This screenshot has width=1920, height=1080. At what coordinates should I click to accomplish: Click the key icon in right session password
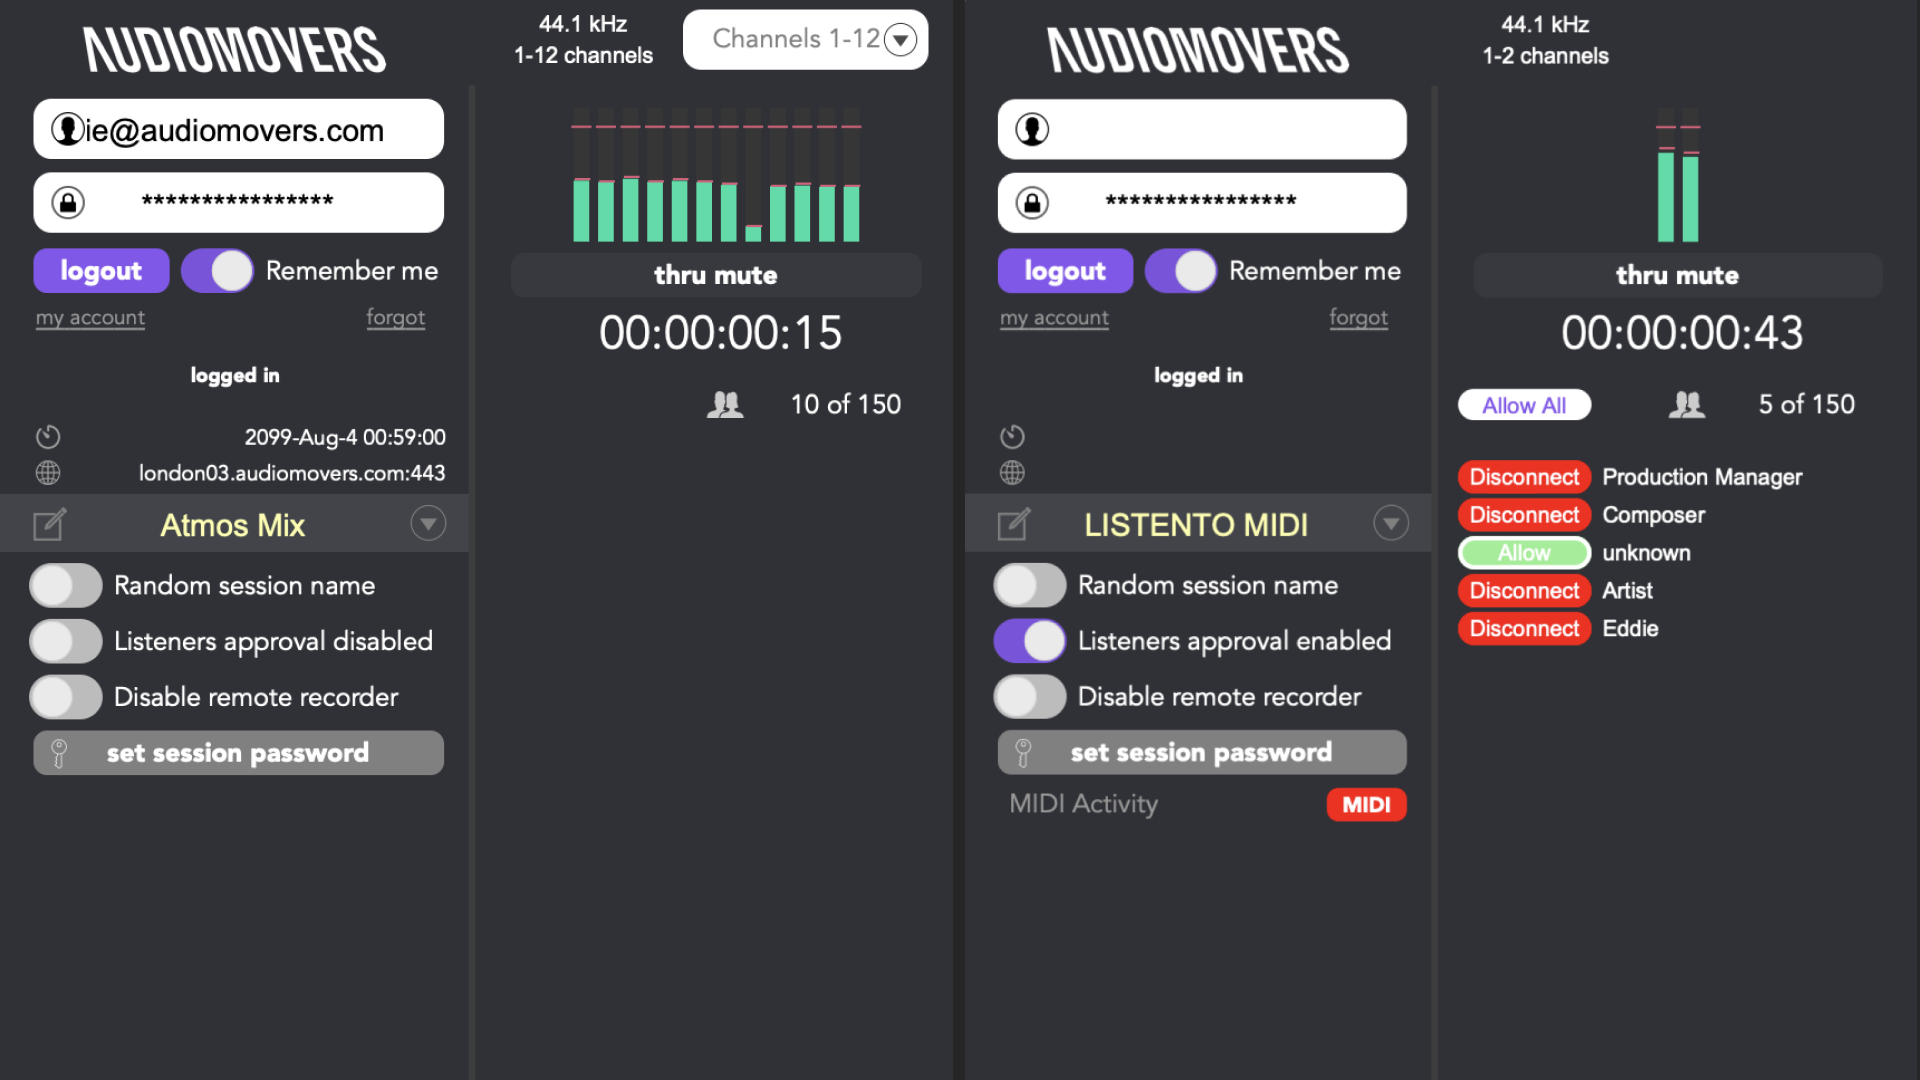tap(1023, 753)
